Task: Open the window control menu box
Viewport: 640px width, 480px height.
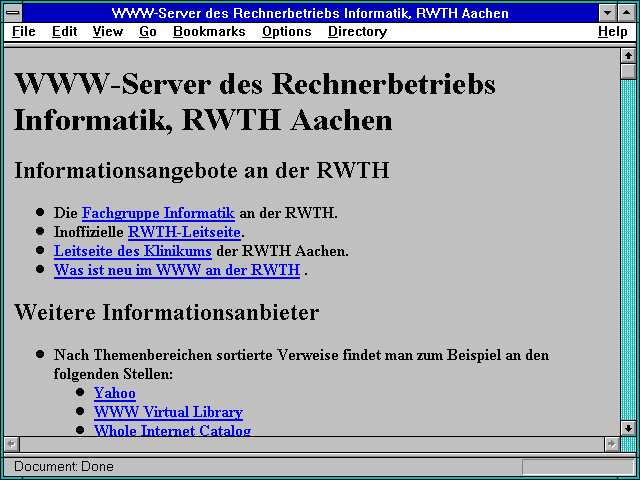Action: pos(13,13)
